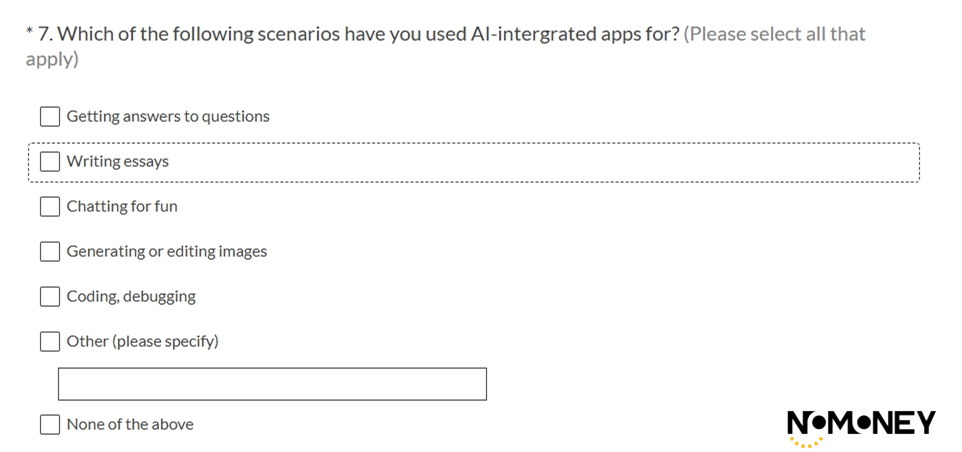
Task: Check the Coding, debugging option box
Action: (50, 296)
